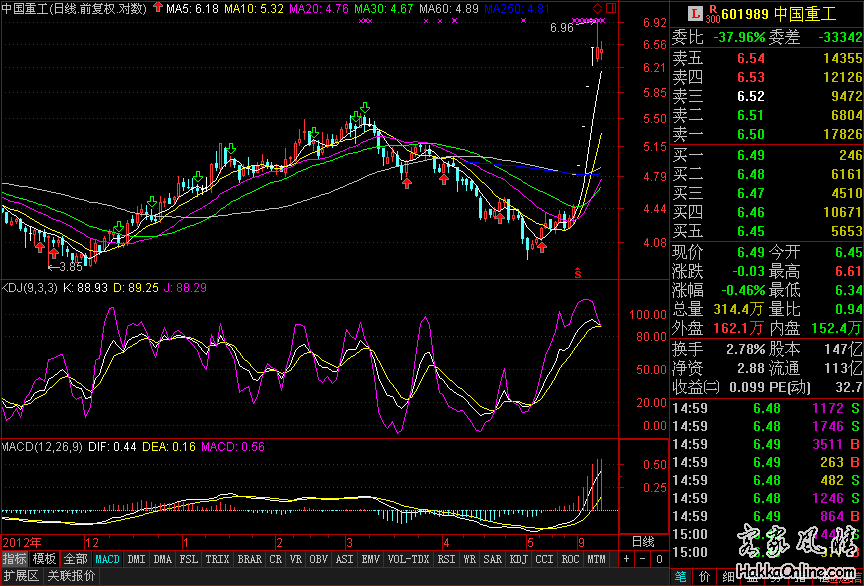Select the FSL indicator tab
This screenshot has width=864, height=586.
pyautogui.click(x=189, y=559)
